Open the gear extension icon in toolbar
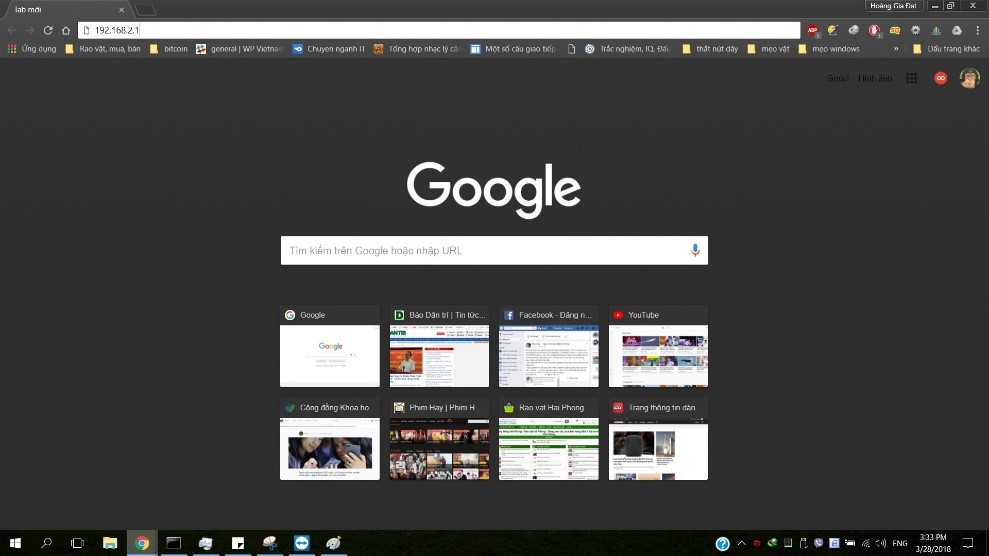989x556 pixels. (915, 30)
